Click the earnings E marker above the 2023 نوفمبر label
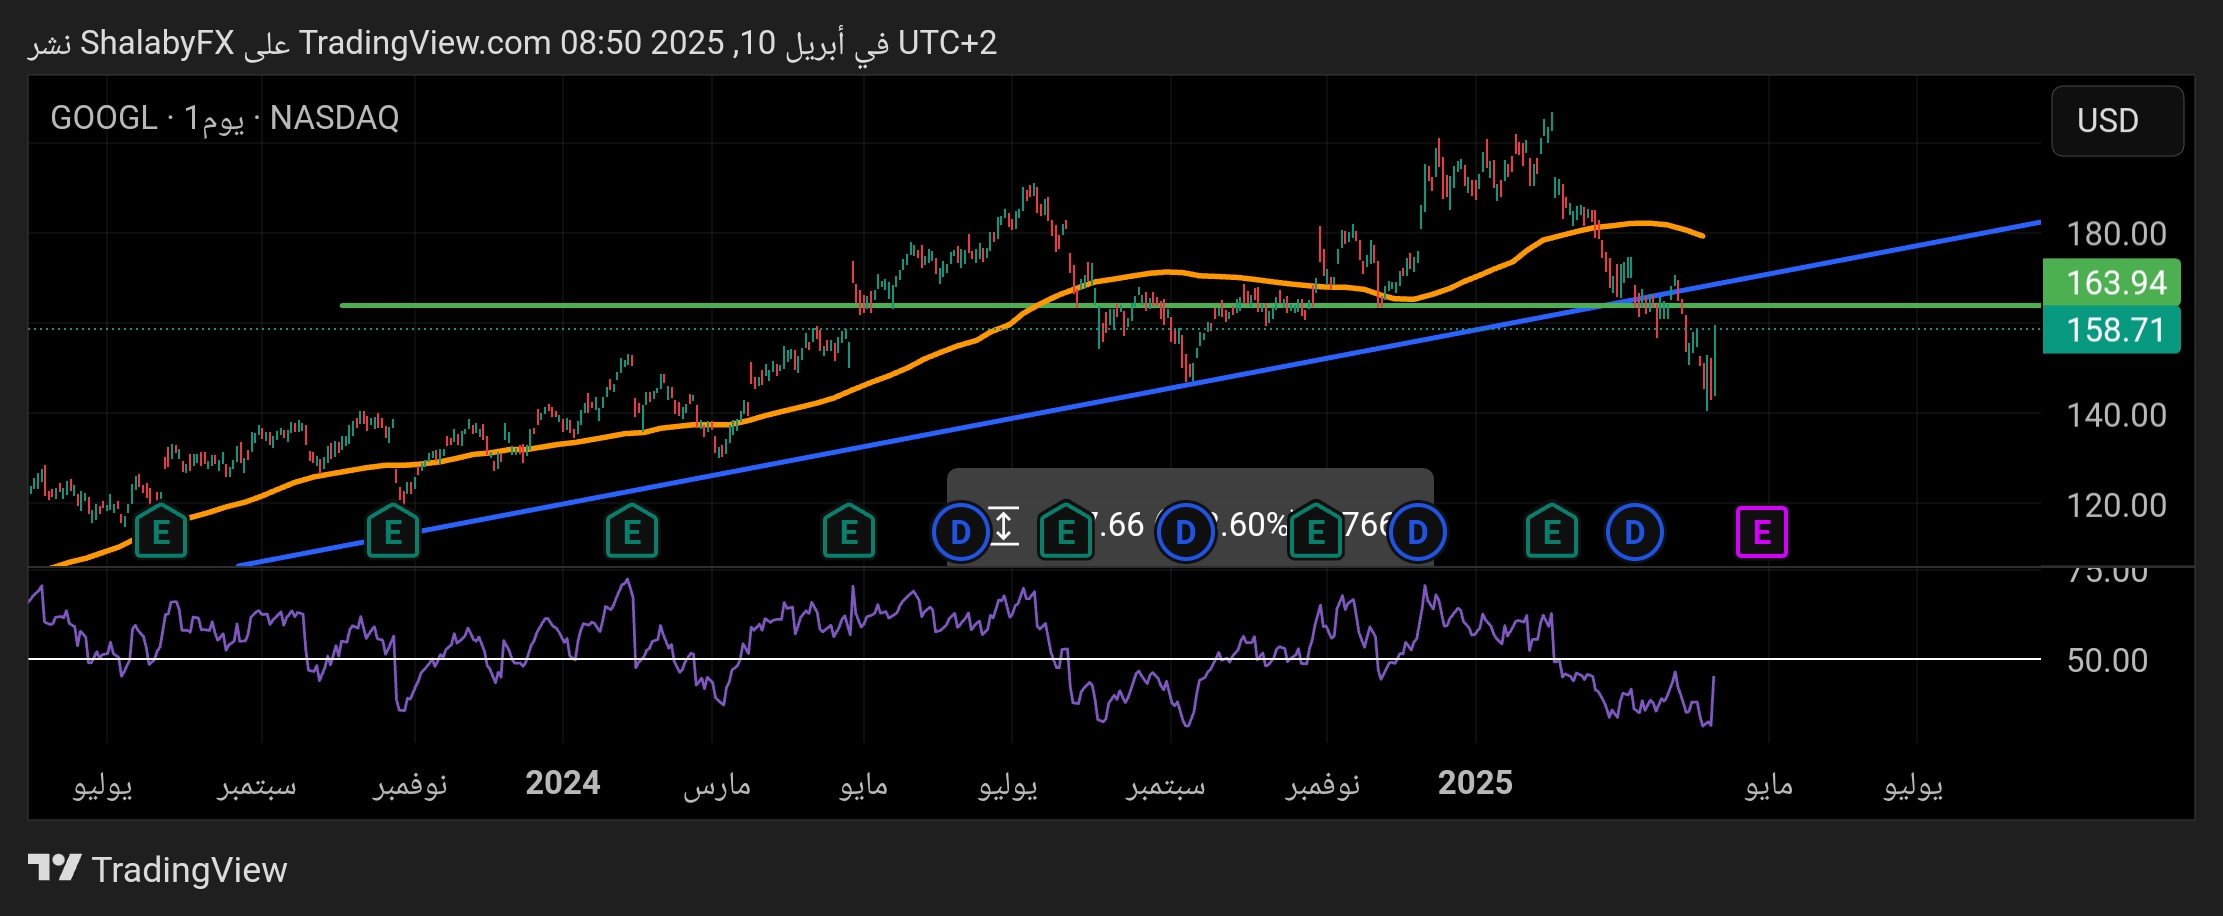 point(393,532)
